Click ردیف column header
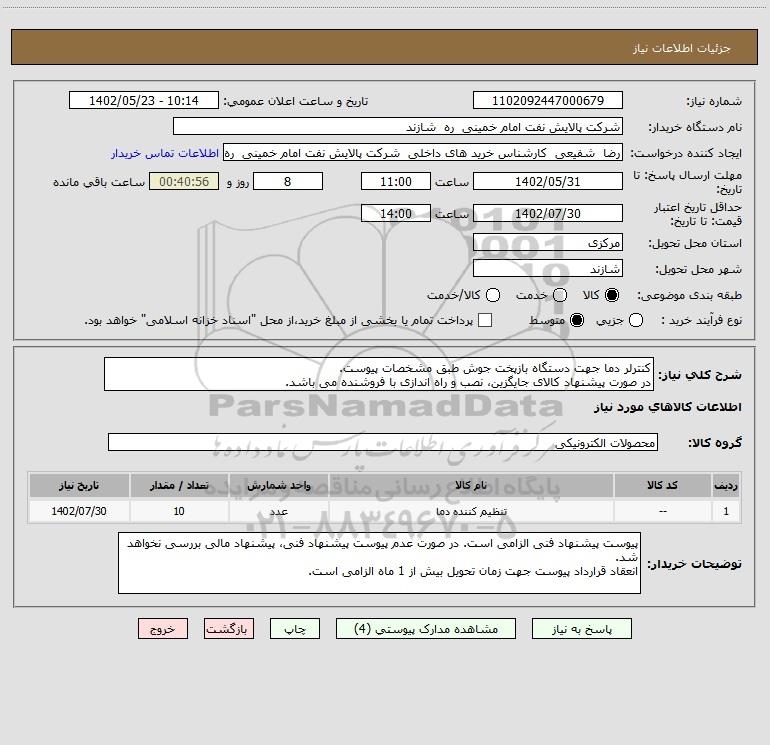 pyautogui.click(x=726, y=485)
